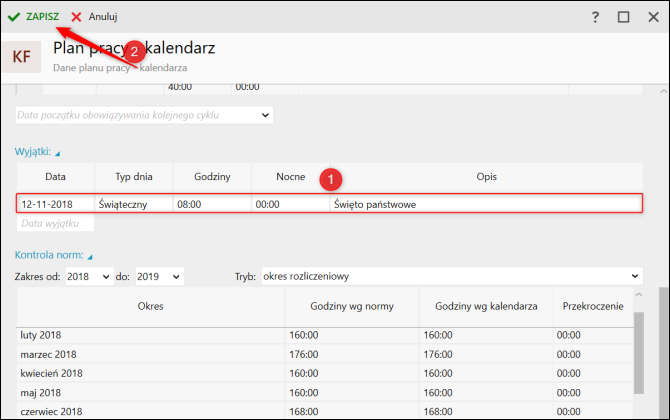
Task: Select the marzec 2018 row
Action: [325, 355]
